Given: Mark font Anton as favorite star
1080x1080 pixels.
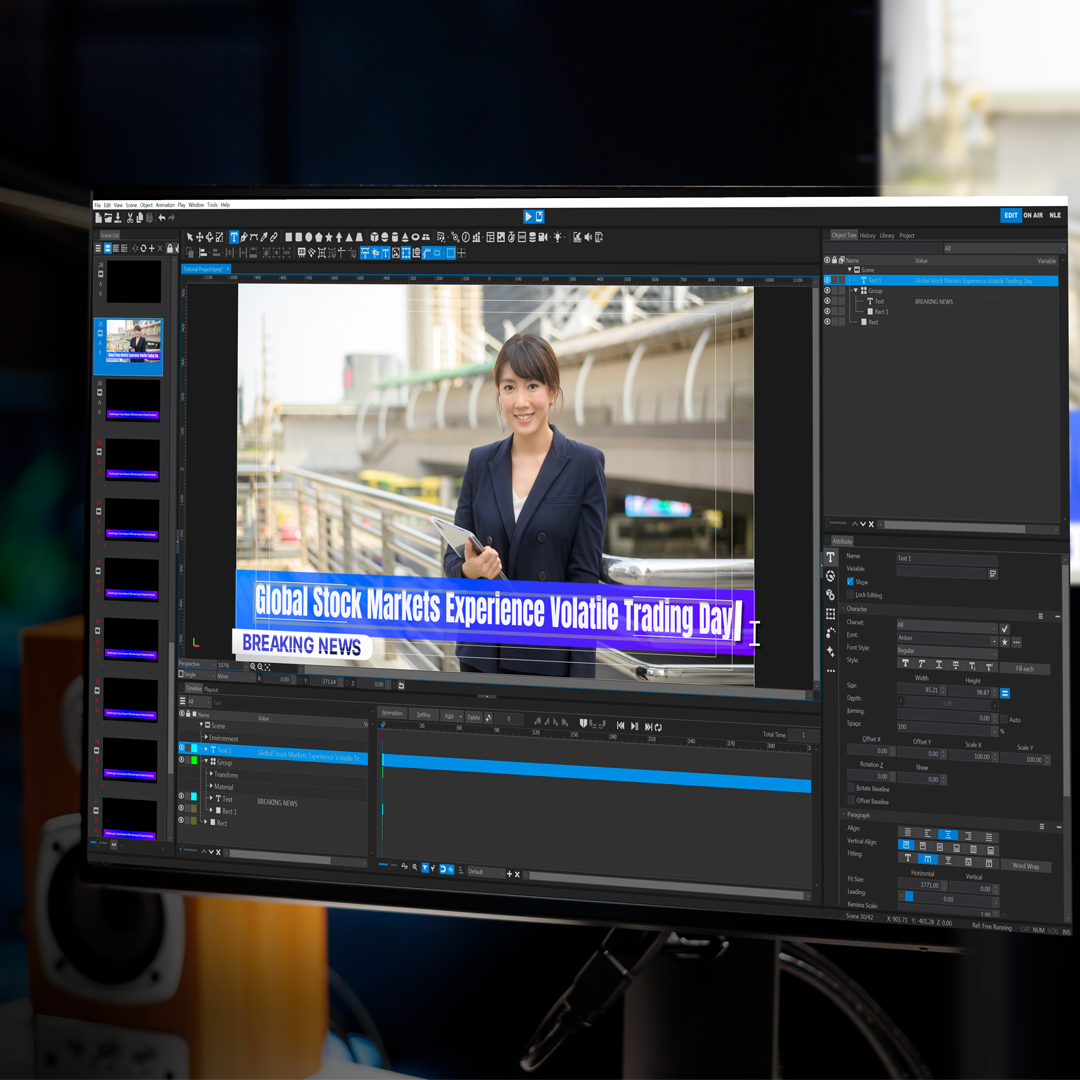Looking at the screenshot, I should click(1004, 642).
